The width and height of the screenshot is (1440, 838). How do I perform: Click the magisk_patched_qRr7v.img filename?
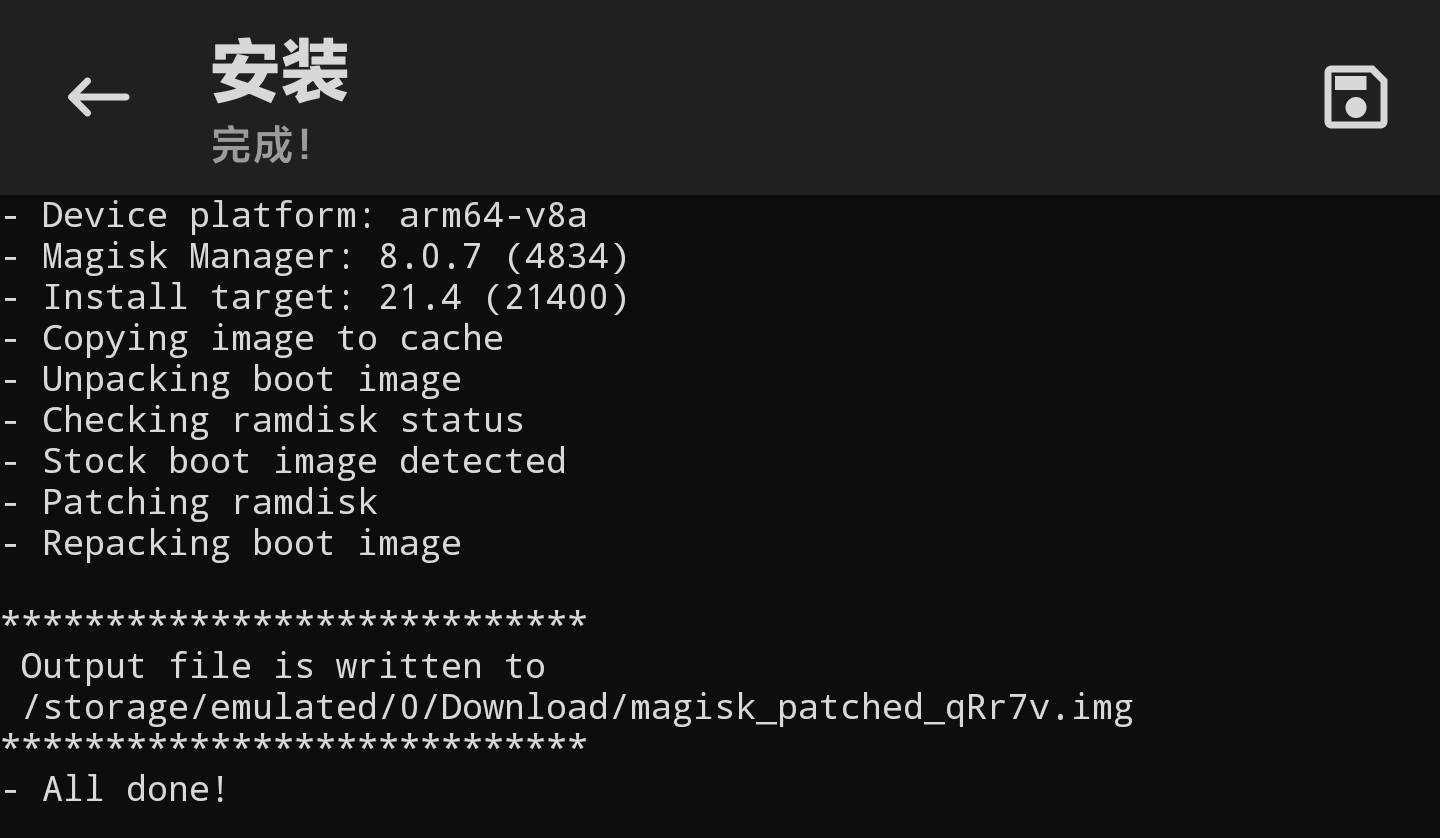click(881, 707)
